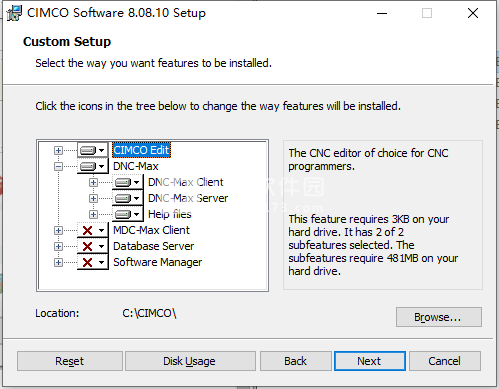This screenshot has height=389, width=499.
Task: Collapse the DNC-Max tree node
Action: [58, 166]
